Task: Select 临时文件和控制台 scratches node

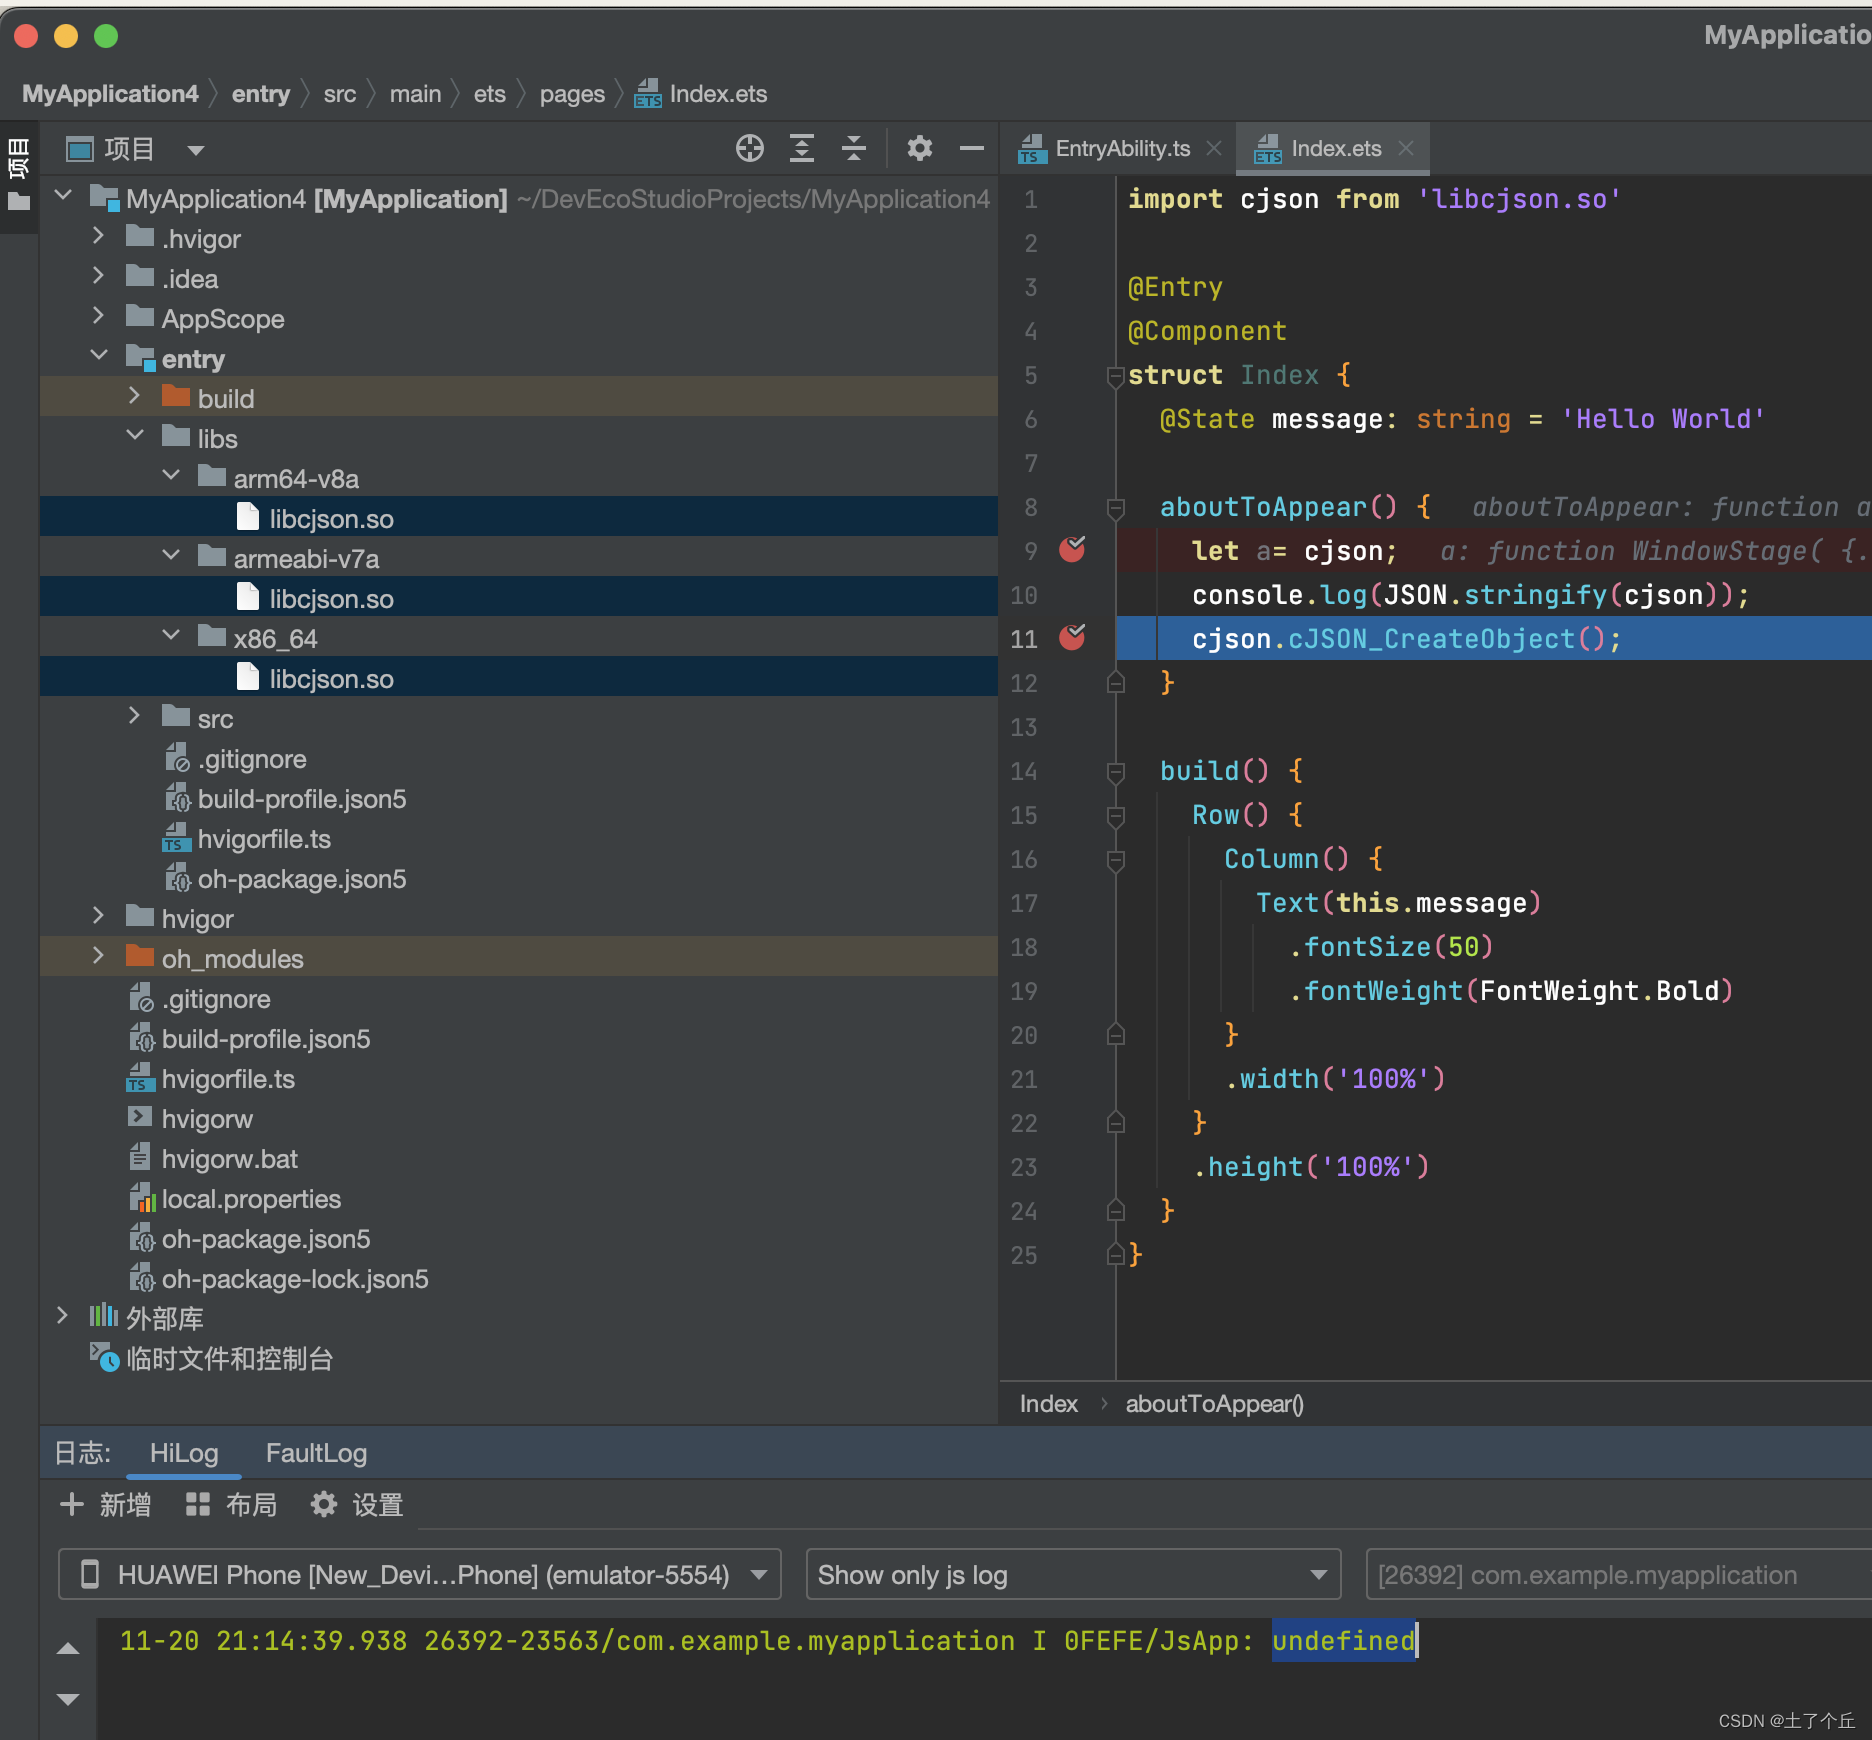Action: pyautogui.click(x=229, y=1359)
